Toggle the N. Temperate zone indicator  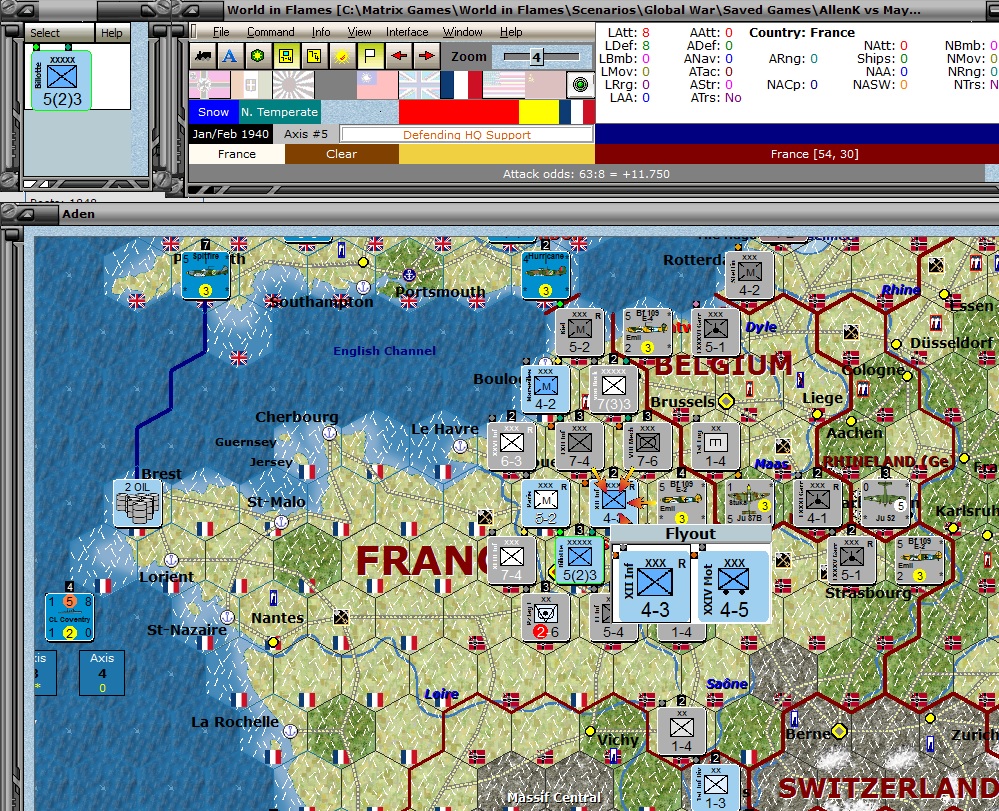point(278,112)
